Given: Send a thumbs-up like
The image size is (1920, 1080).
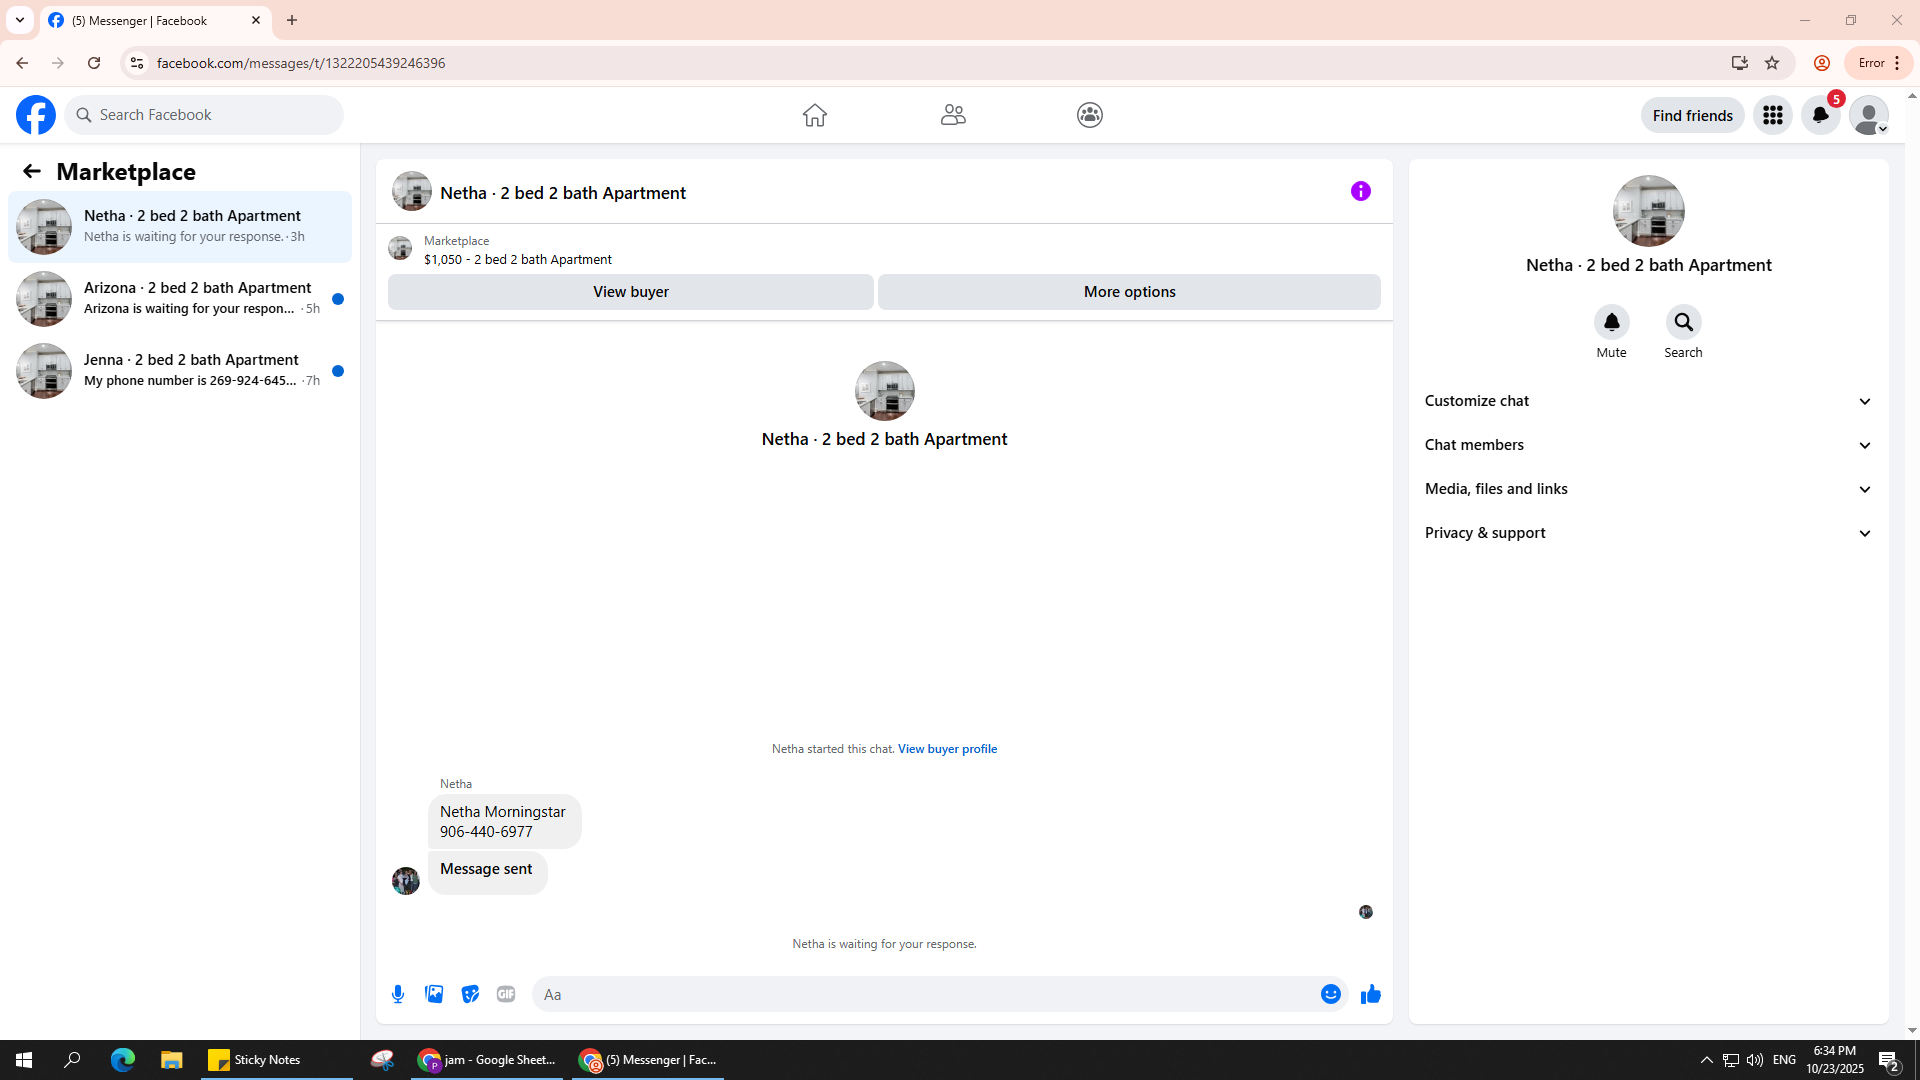Looking at the screenshot, I should click(x=1370, y=994).
